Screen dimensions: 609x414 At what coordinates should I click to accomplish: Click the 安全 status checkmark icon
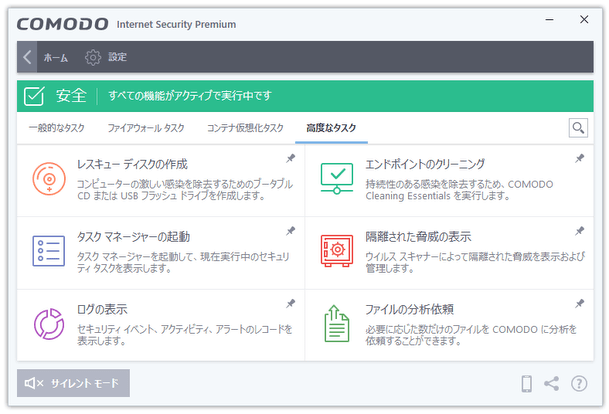(34, 96)
